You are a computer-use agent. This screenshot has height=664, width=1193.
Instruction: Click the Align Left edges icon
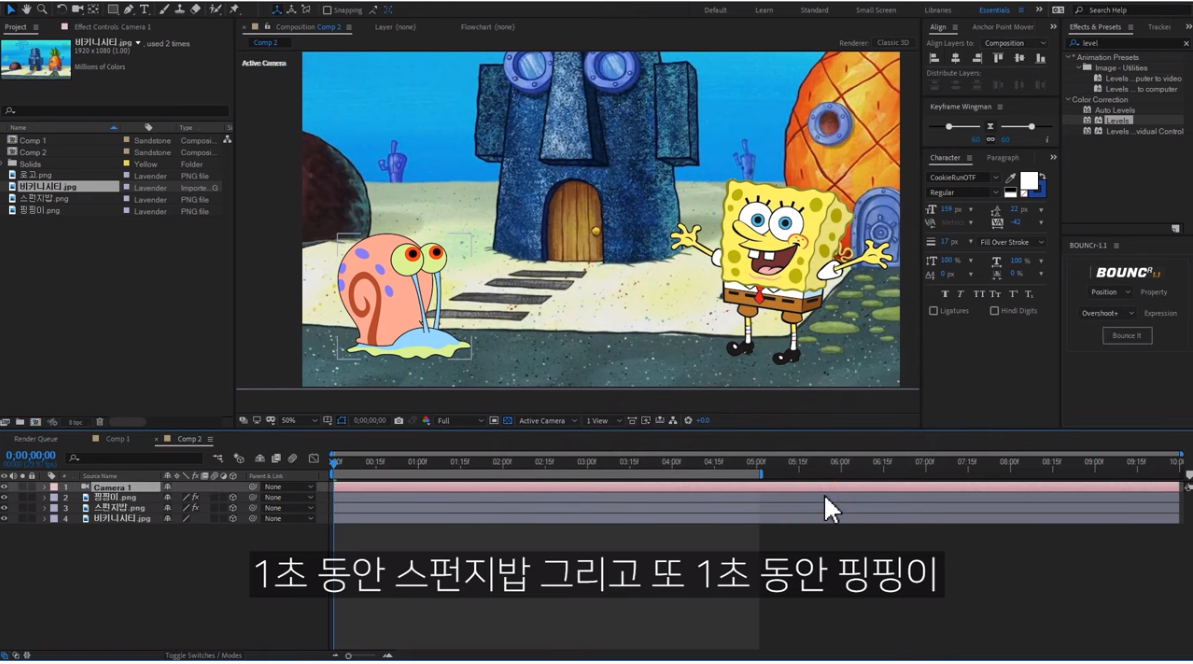(934, 58)
